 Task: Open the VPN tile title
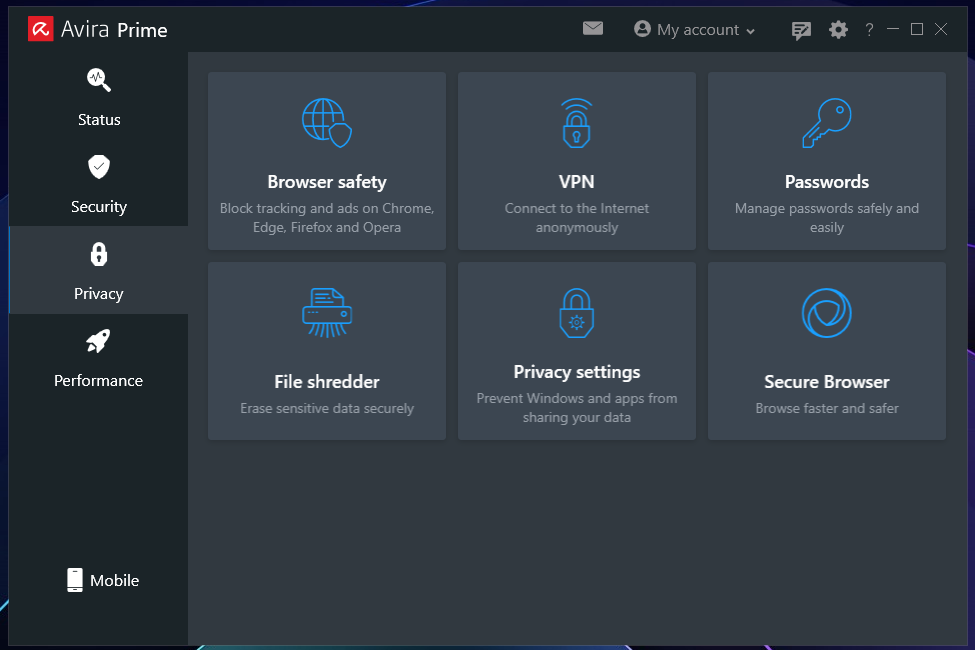576,182
